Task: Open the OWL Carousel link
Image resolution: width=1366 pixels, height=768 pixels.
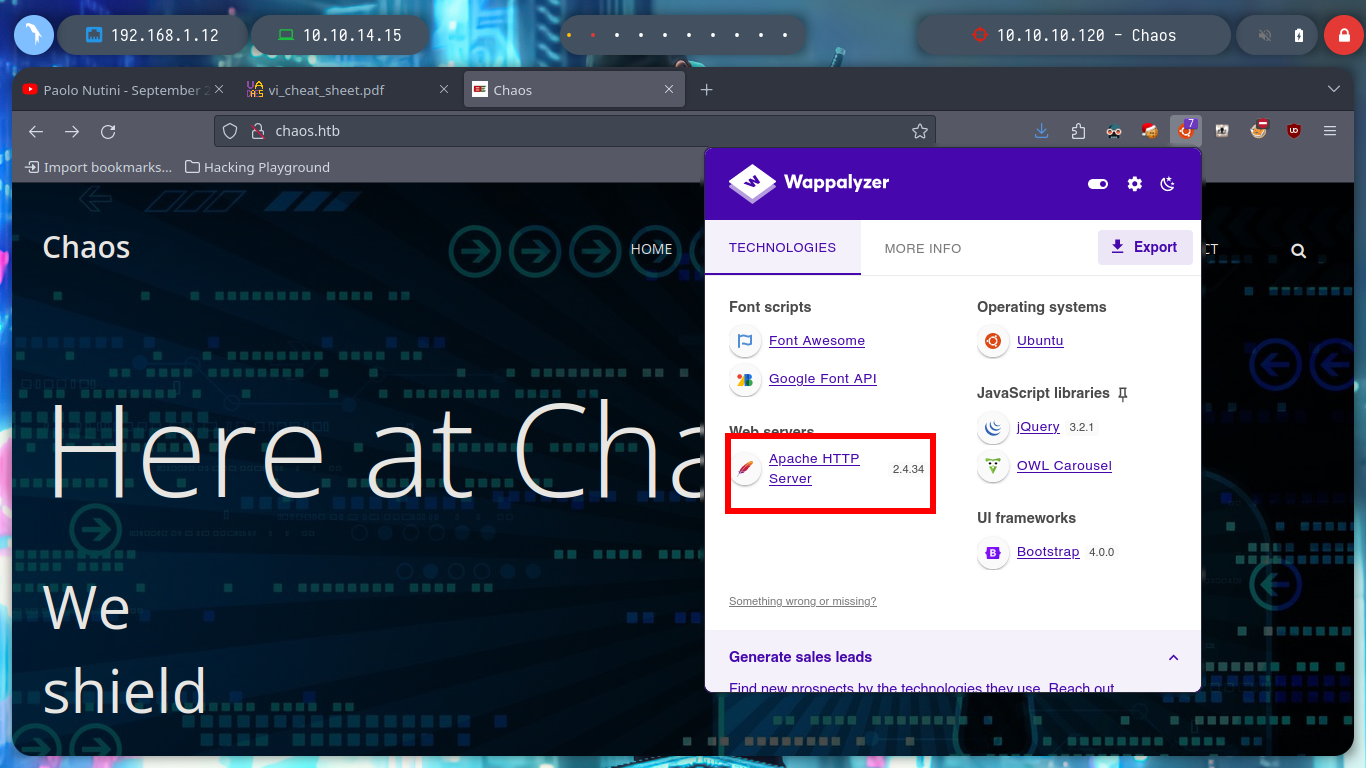Action: pos(1064,466)
